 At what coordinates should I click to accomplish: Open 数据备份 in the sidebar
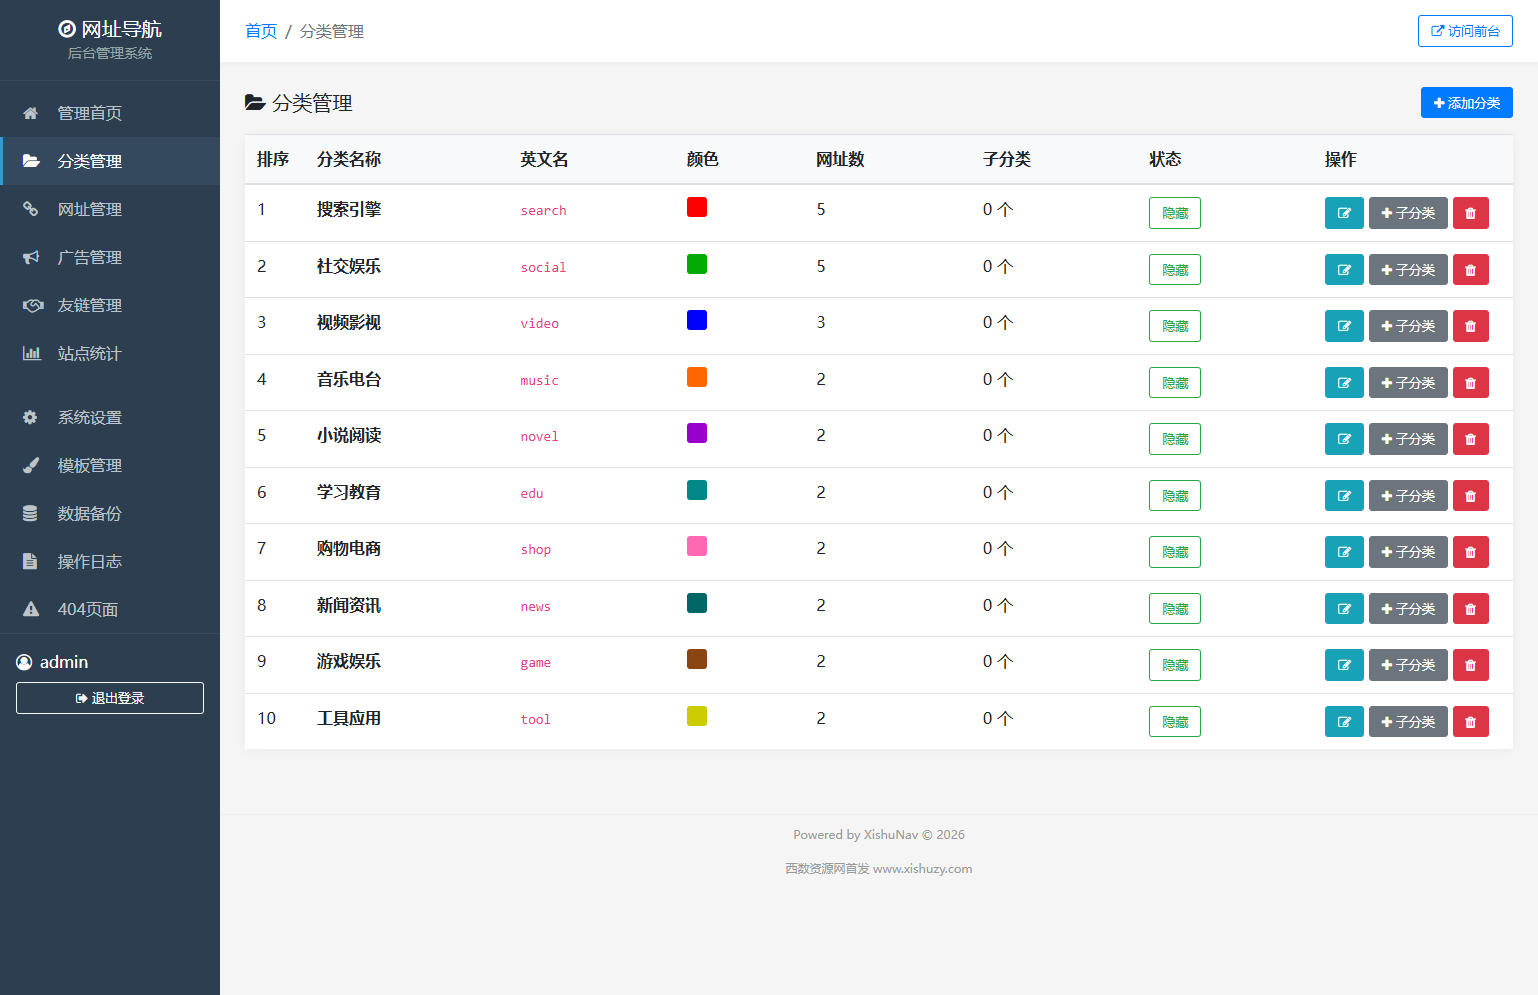110,513
